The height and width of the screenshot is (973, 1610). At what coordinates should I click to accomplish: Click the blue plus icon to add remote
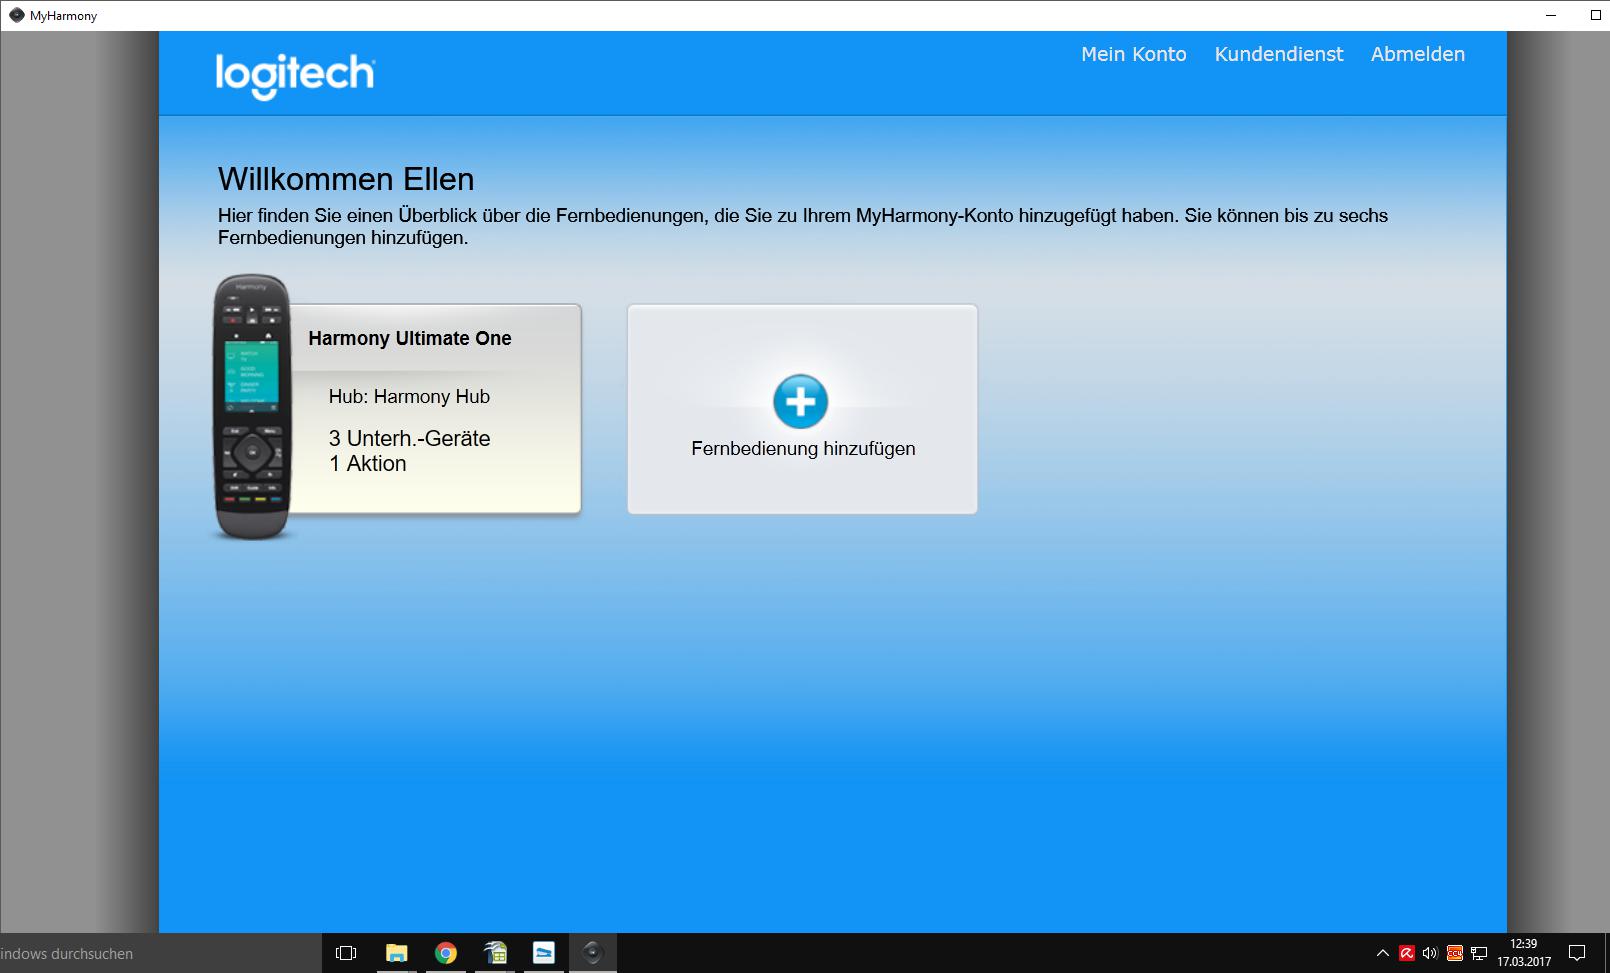[x=800, y=401]
